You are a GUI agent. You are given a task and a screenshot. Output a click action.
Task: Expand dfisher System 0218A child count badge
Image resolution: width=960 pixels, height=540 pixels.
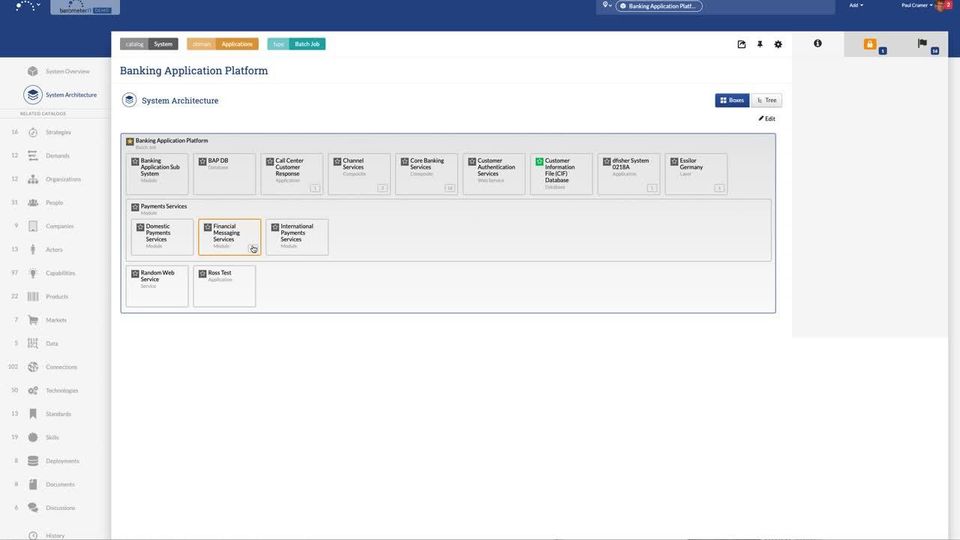click(x=652, y=188)
